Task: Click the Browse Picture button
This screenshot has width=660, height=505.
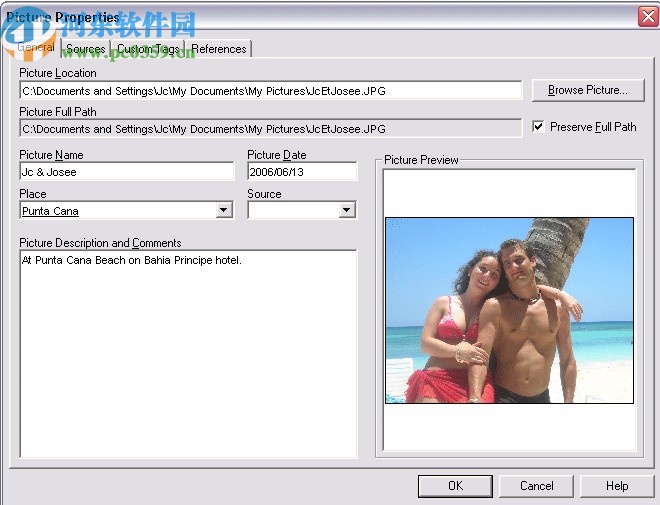Action: [588, 90]
